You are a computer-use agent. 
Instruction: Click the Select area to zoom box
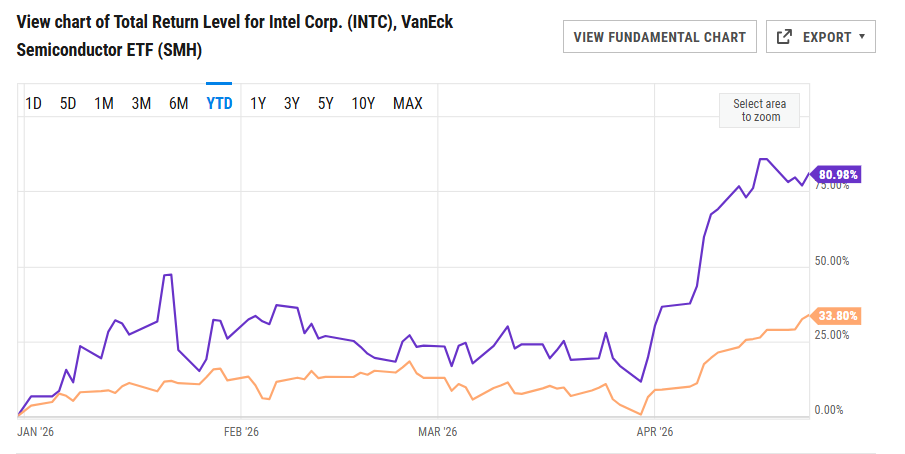760,110
